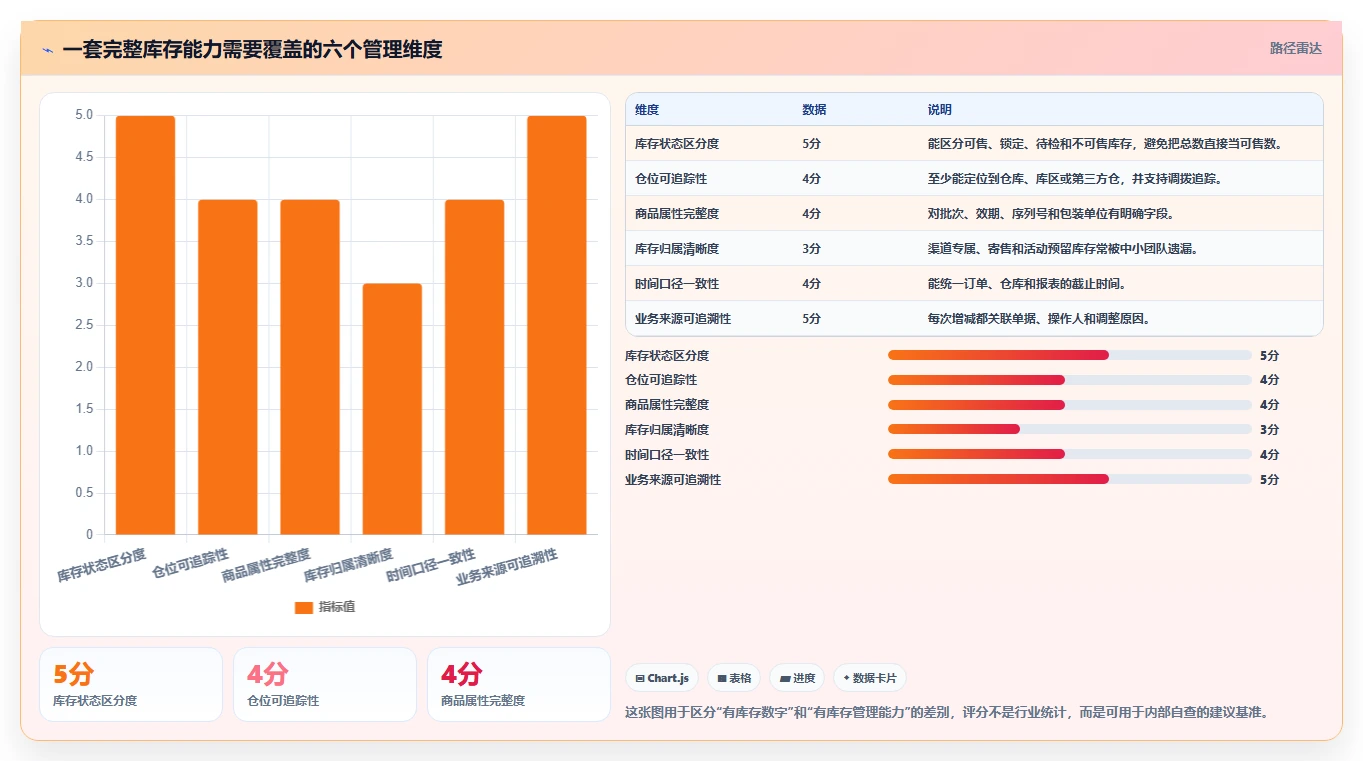
Task: Click the description starting 能统一订单、仓库
Action: coord(1027,284)
